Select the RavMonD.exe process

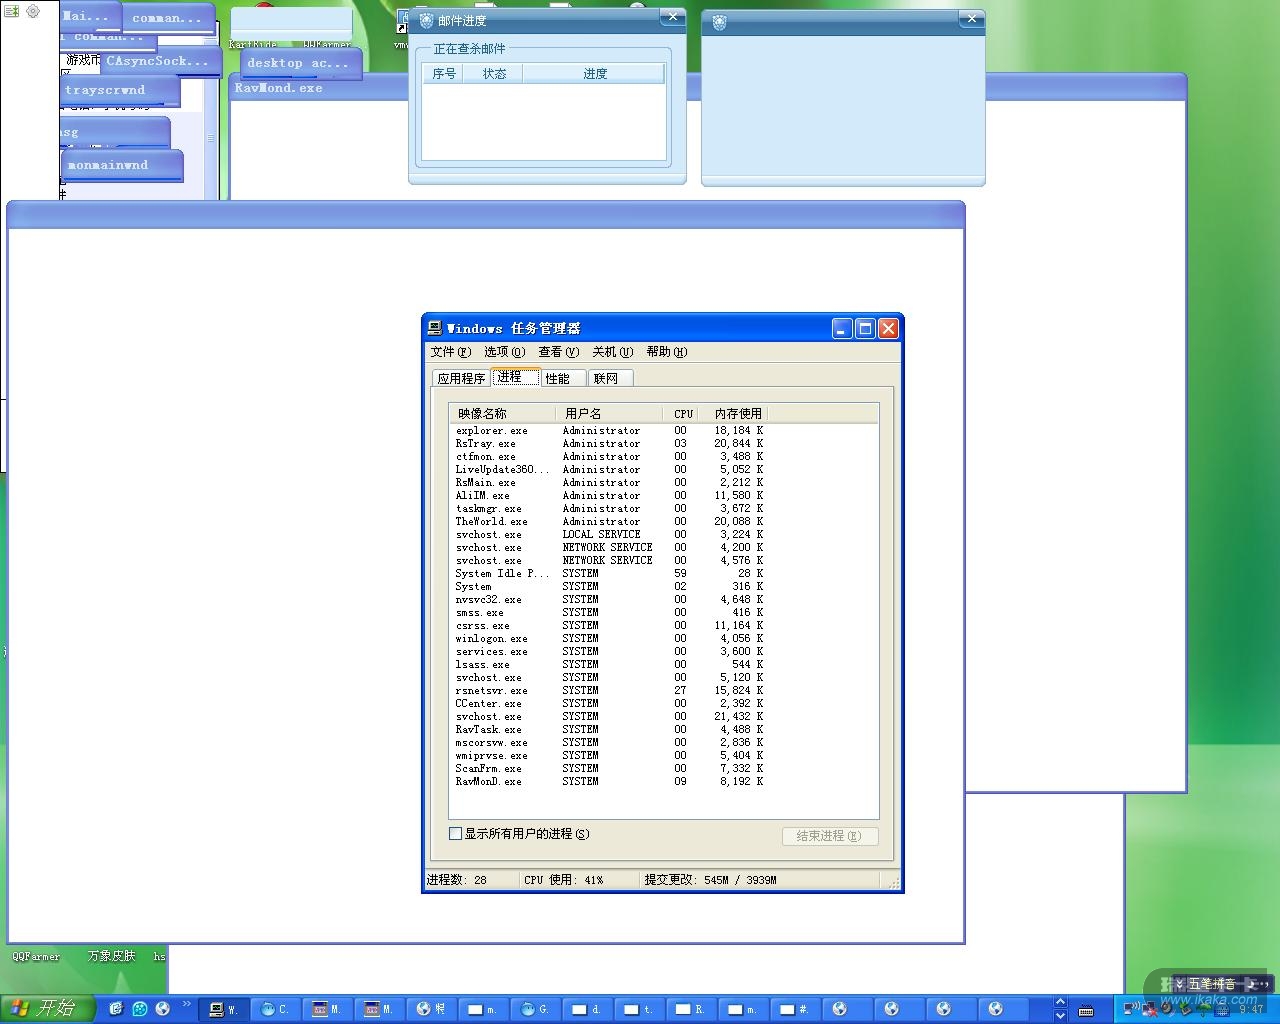[610, 782]
